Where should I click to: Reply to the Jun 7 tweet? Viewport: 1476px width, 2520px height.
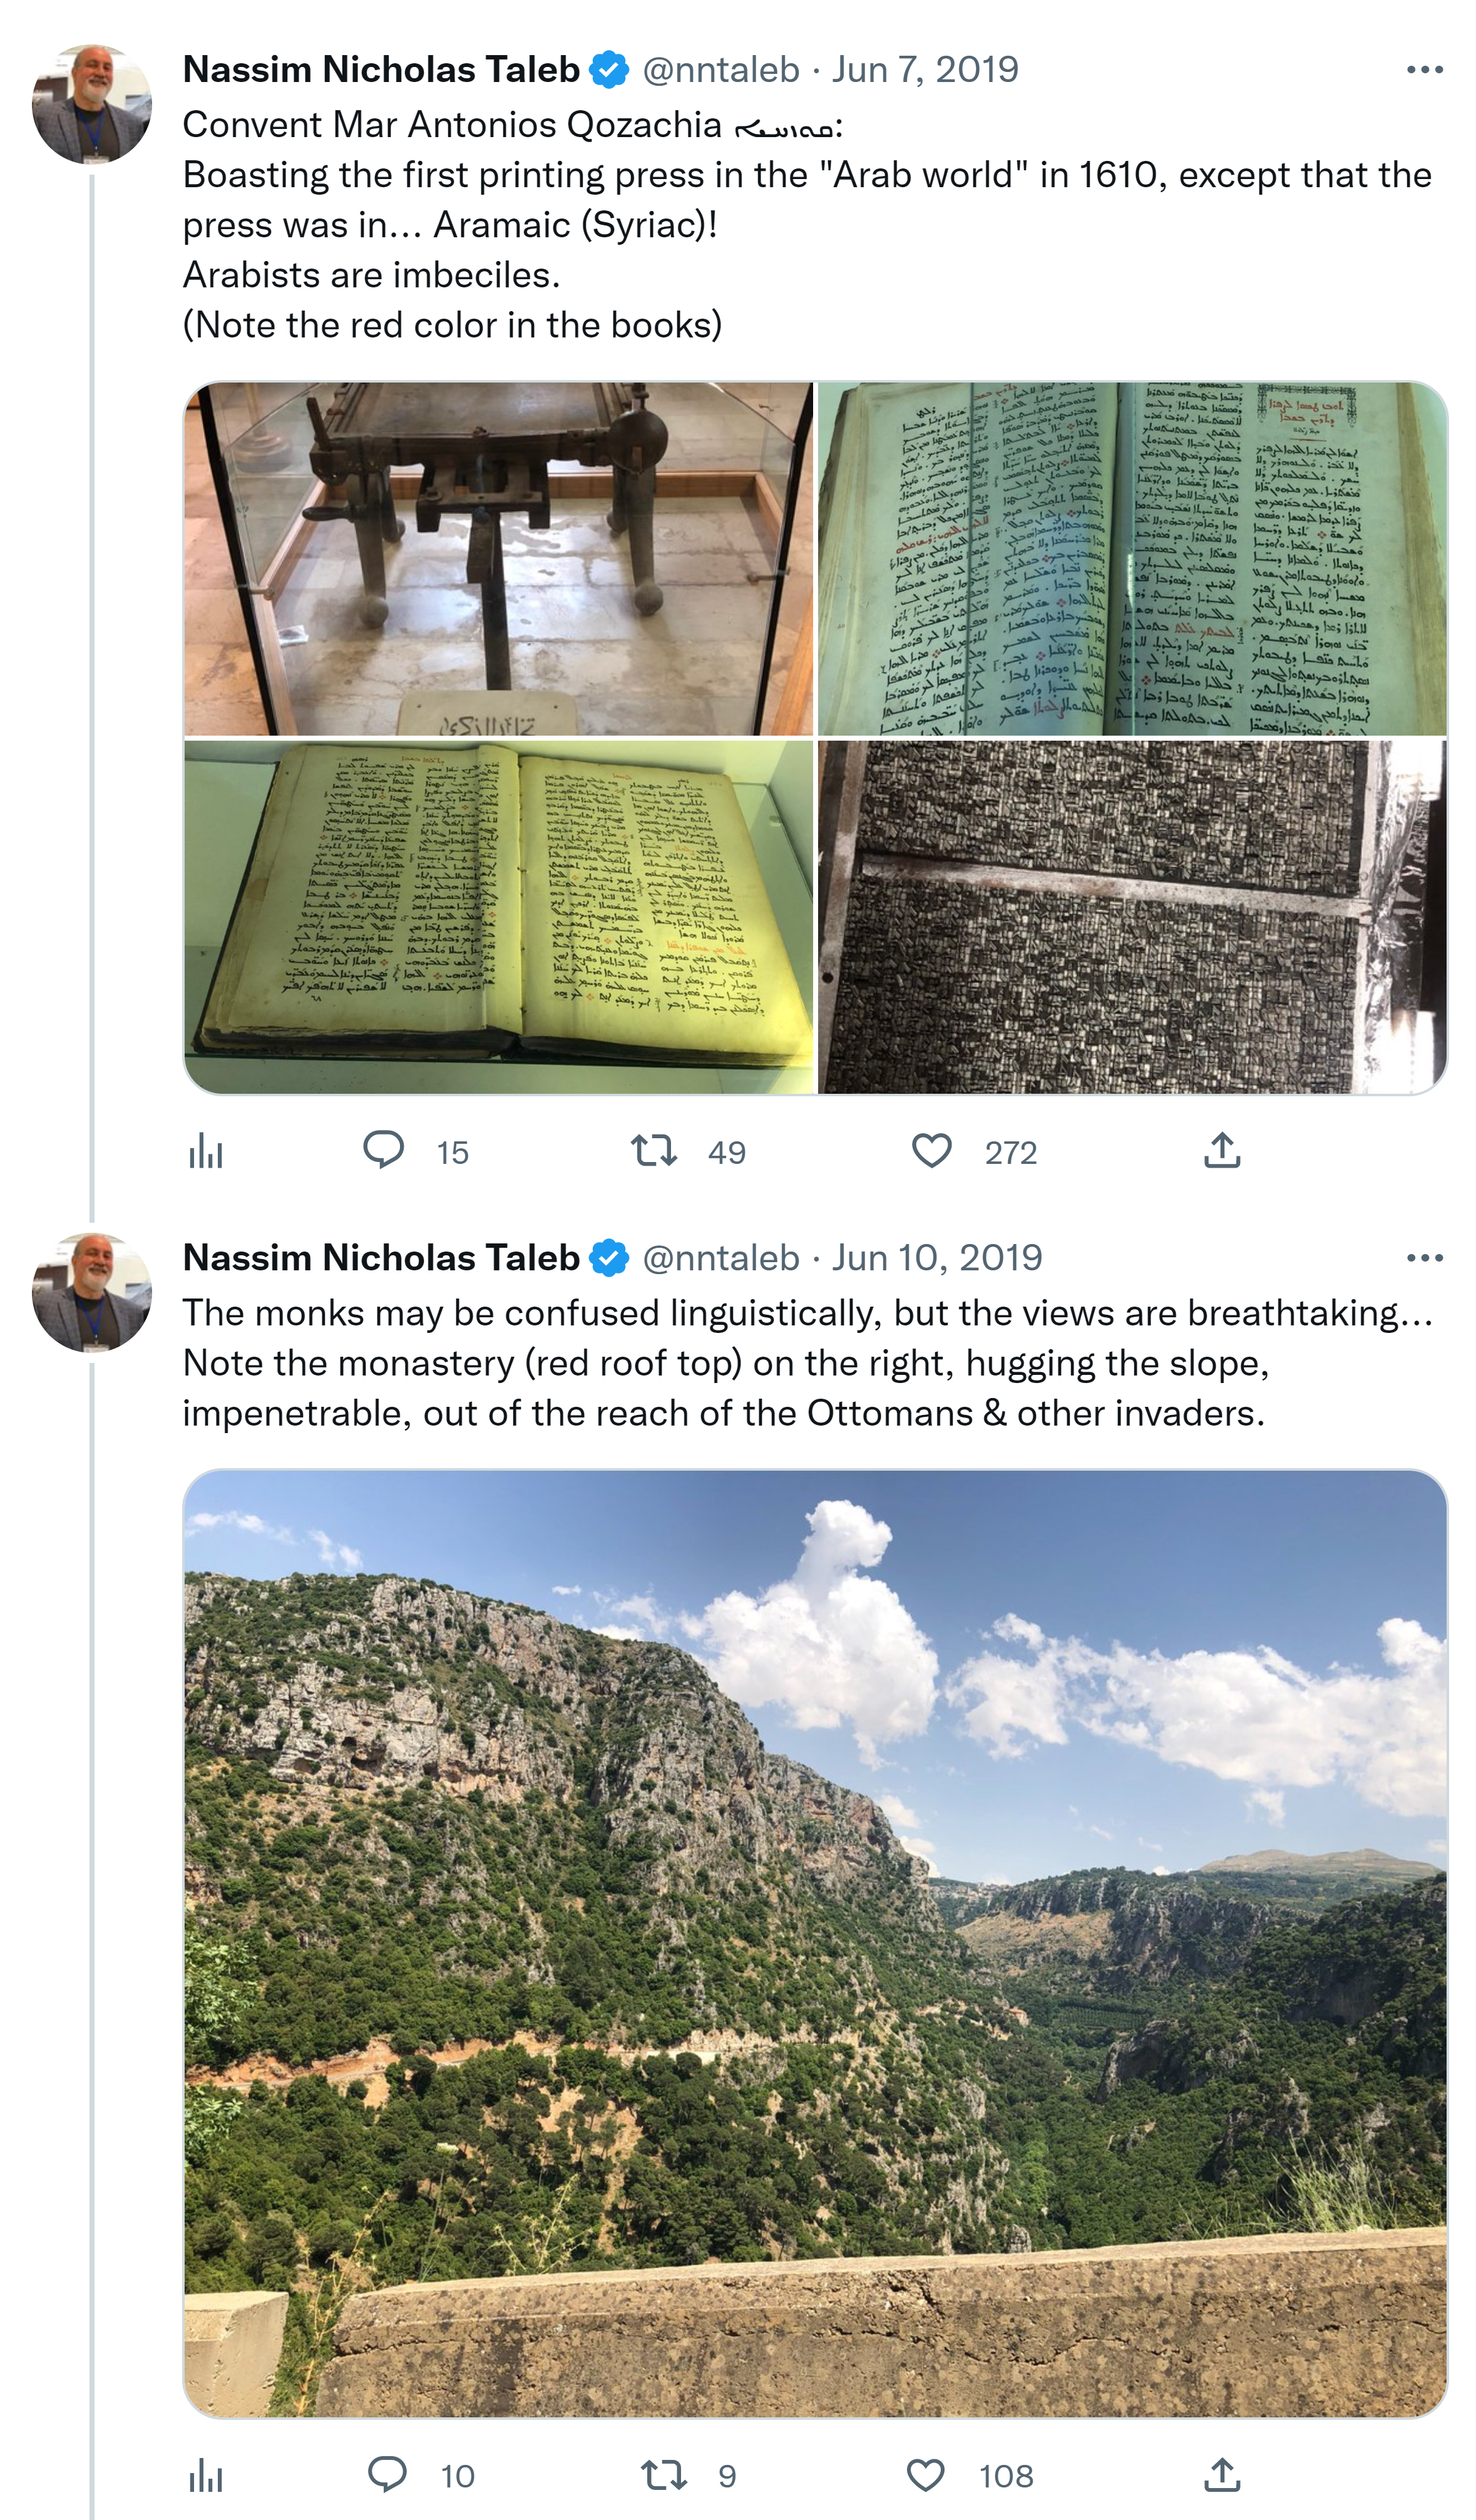tap(384, 1151)
